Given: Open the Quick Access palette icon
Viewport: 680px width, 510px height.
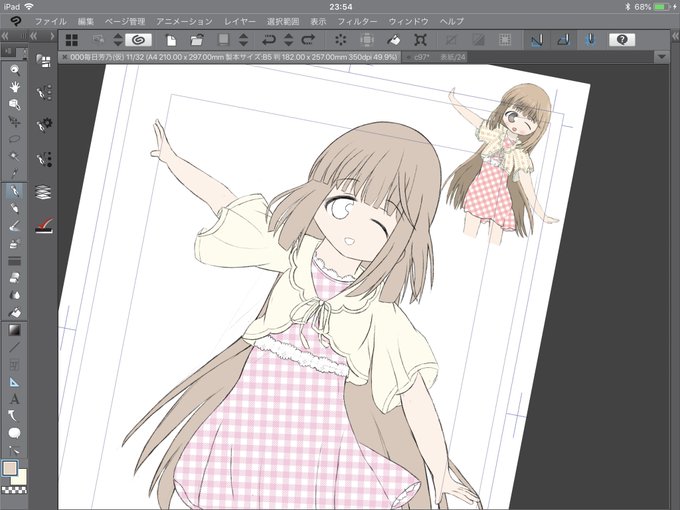Looking at the screenshot, I should pos(44,61).
